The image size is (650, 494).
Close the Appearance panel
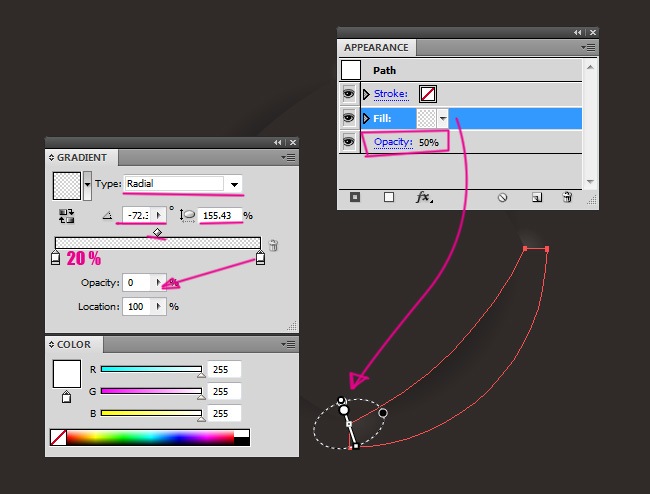(x=593, y=32)
